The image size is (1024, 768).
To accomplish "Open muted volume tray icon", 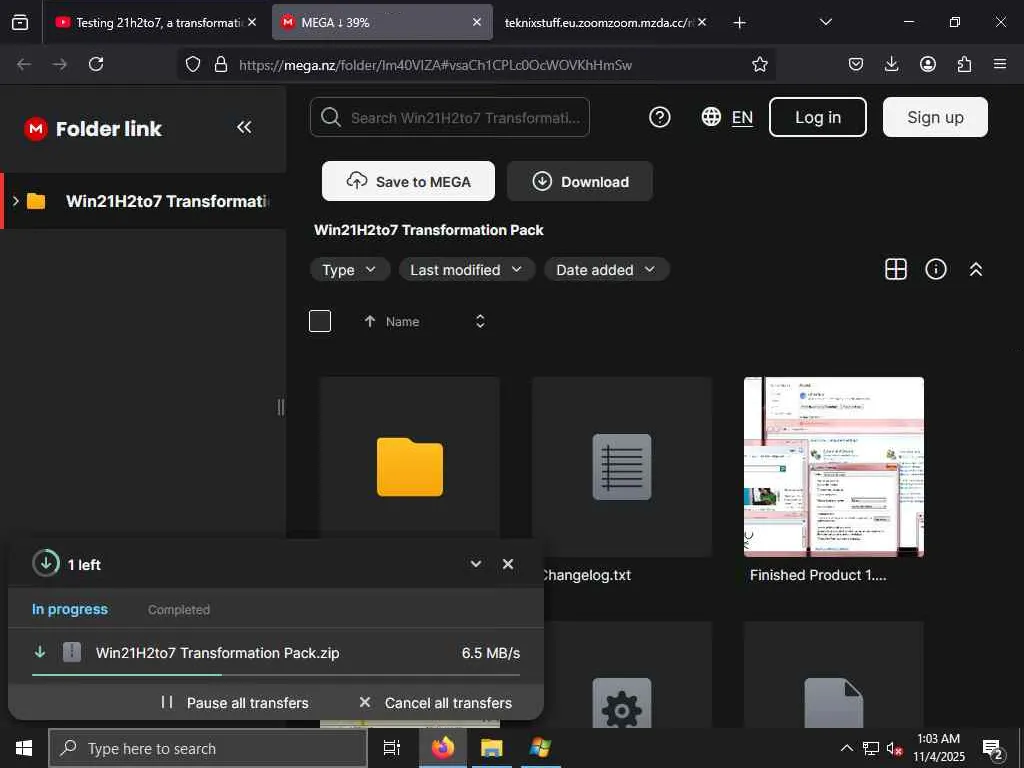I will [894, 748].
